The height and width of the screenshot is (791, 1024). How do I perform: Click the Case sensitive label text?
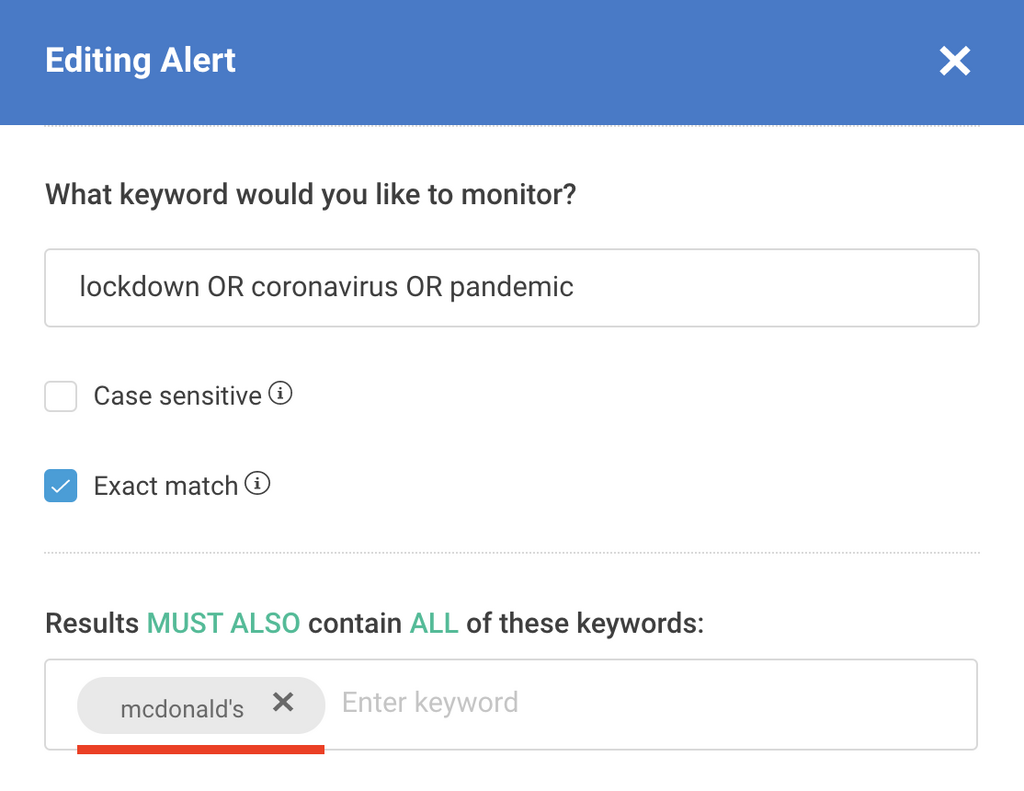coord(177,396)
